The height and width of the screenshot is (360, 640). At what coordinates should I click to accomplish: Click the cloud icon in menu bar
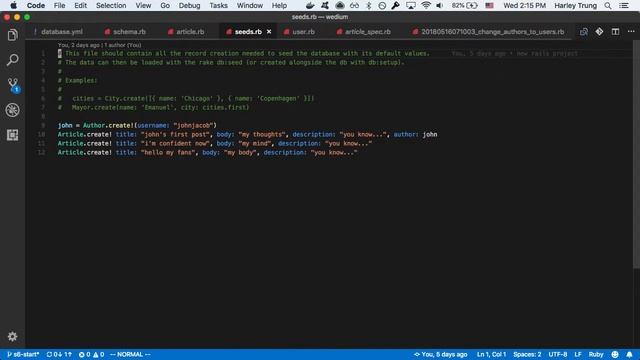pyautogui.click(x=340, y=6)
